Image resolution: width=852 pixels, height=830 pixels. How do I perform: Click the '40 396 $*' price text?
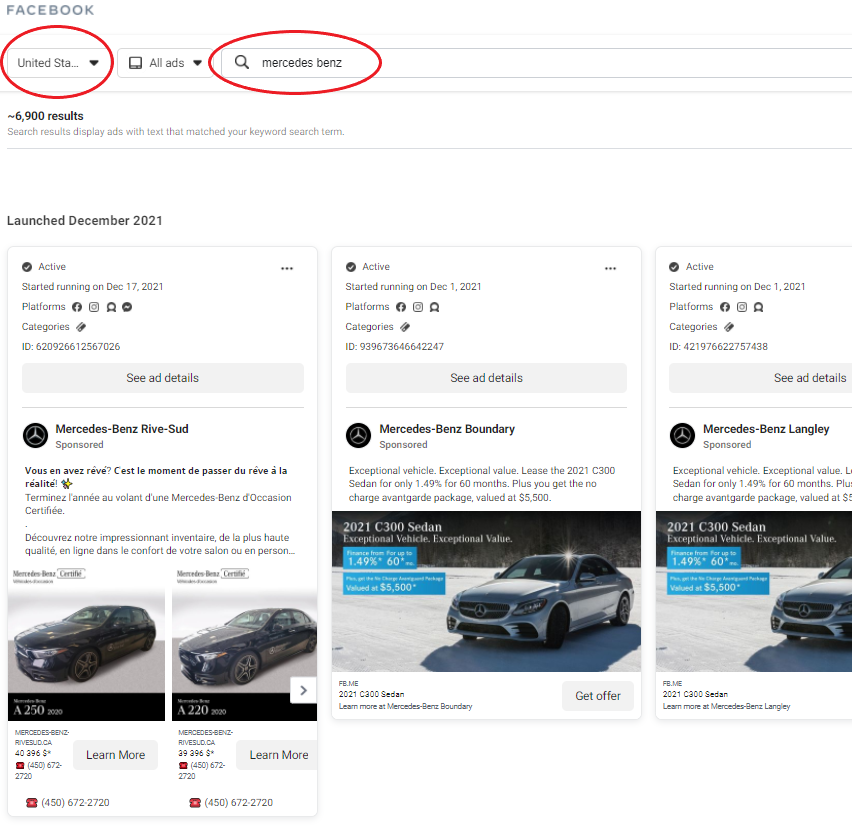[x=33, y=753]
